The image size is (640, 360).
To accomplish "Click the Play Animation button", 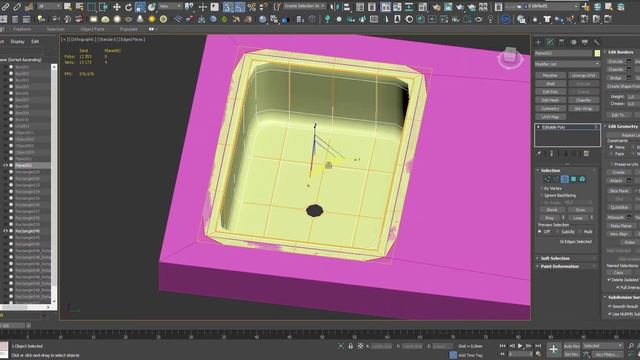I will 520,346.
